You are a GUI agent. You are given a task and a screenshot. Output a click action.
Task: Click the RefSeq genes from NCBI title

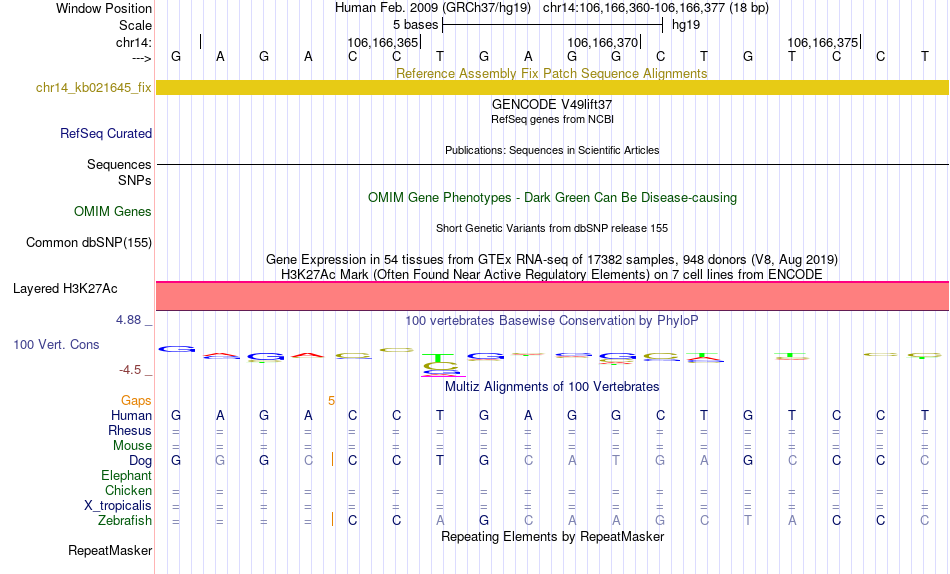(552, 119)
